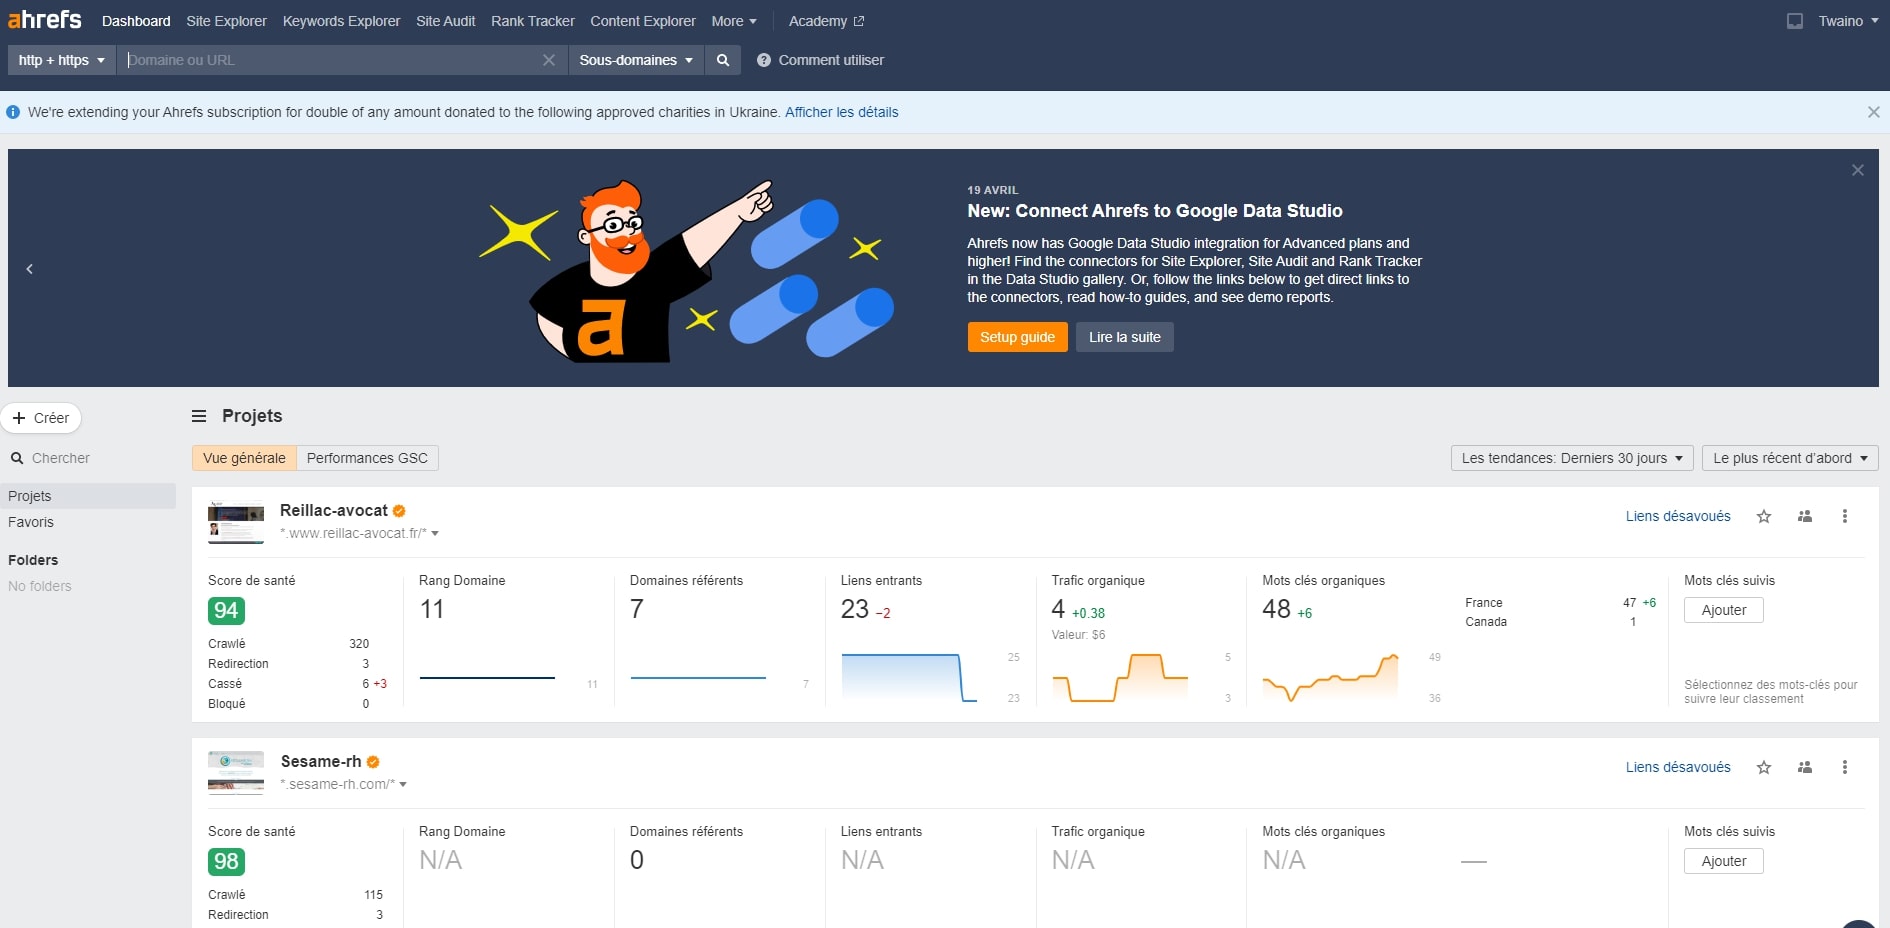Click the Trafic organique orange trend chart
This screenshot has height=928, width=1890.
pyautogui.click(x=1120, y=677)
